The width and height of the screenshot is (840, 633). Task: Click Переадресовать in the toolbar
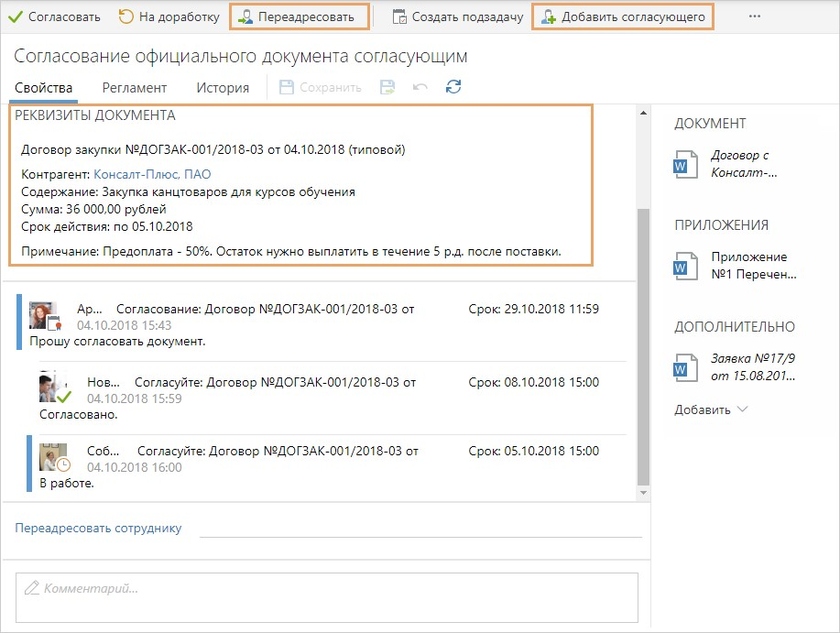[299, 17]
